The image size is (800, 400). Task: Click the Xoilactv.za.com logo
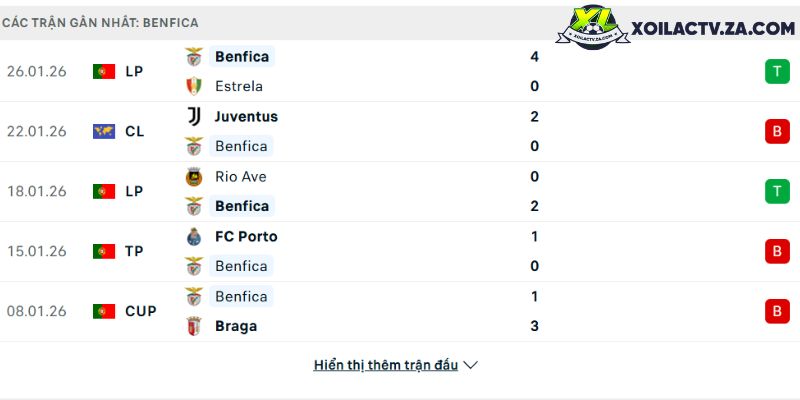click(681, 28)
